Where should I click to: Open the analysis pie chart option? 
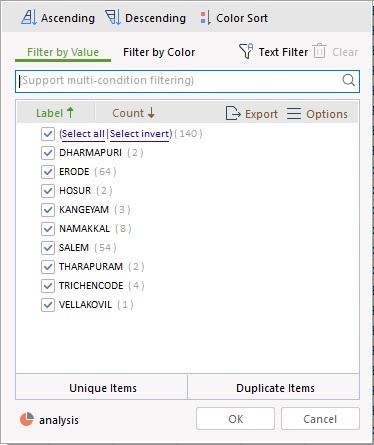(49, 420)
